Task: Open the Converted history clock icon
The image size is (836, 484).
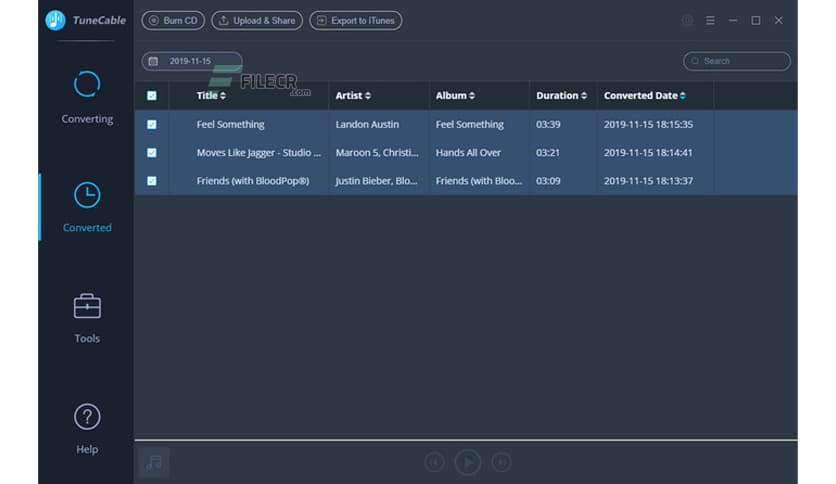Action: (87, 195)
